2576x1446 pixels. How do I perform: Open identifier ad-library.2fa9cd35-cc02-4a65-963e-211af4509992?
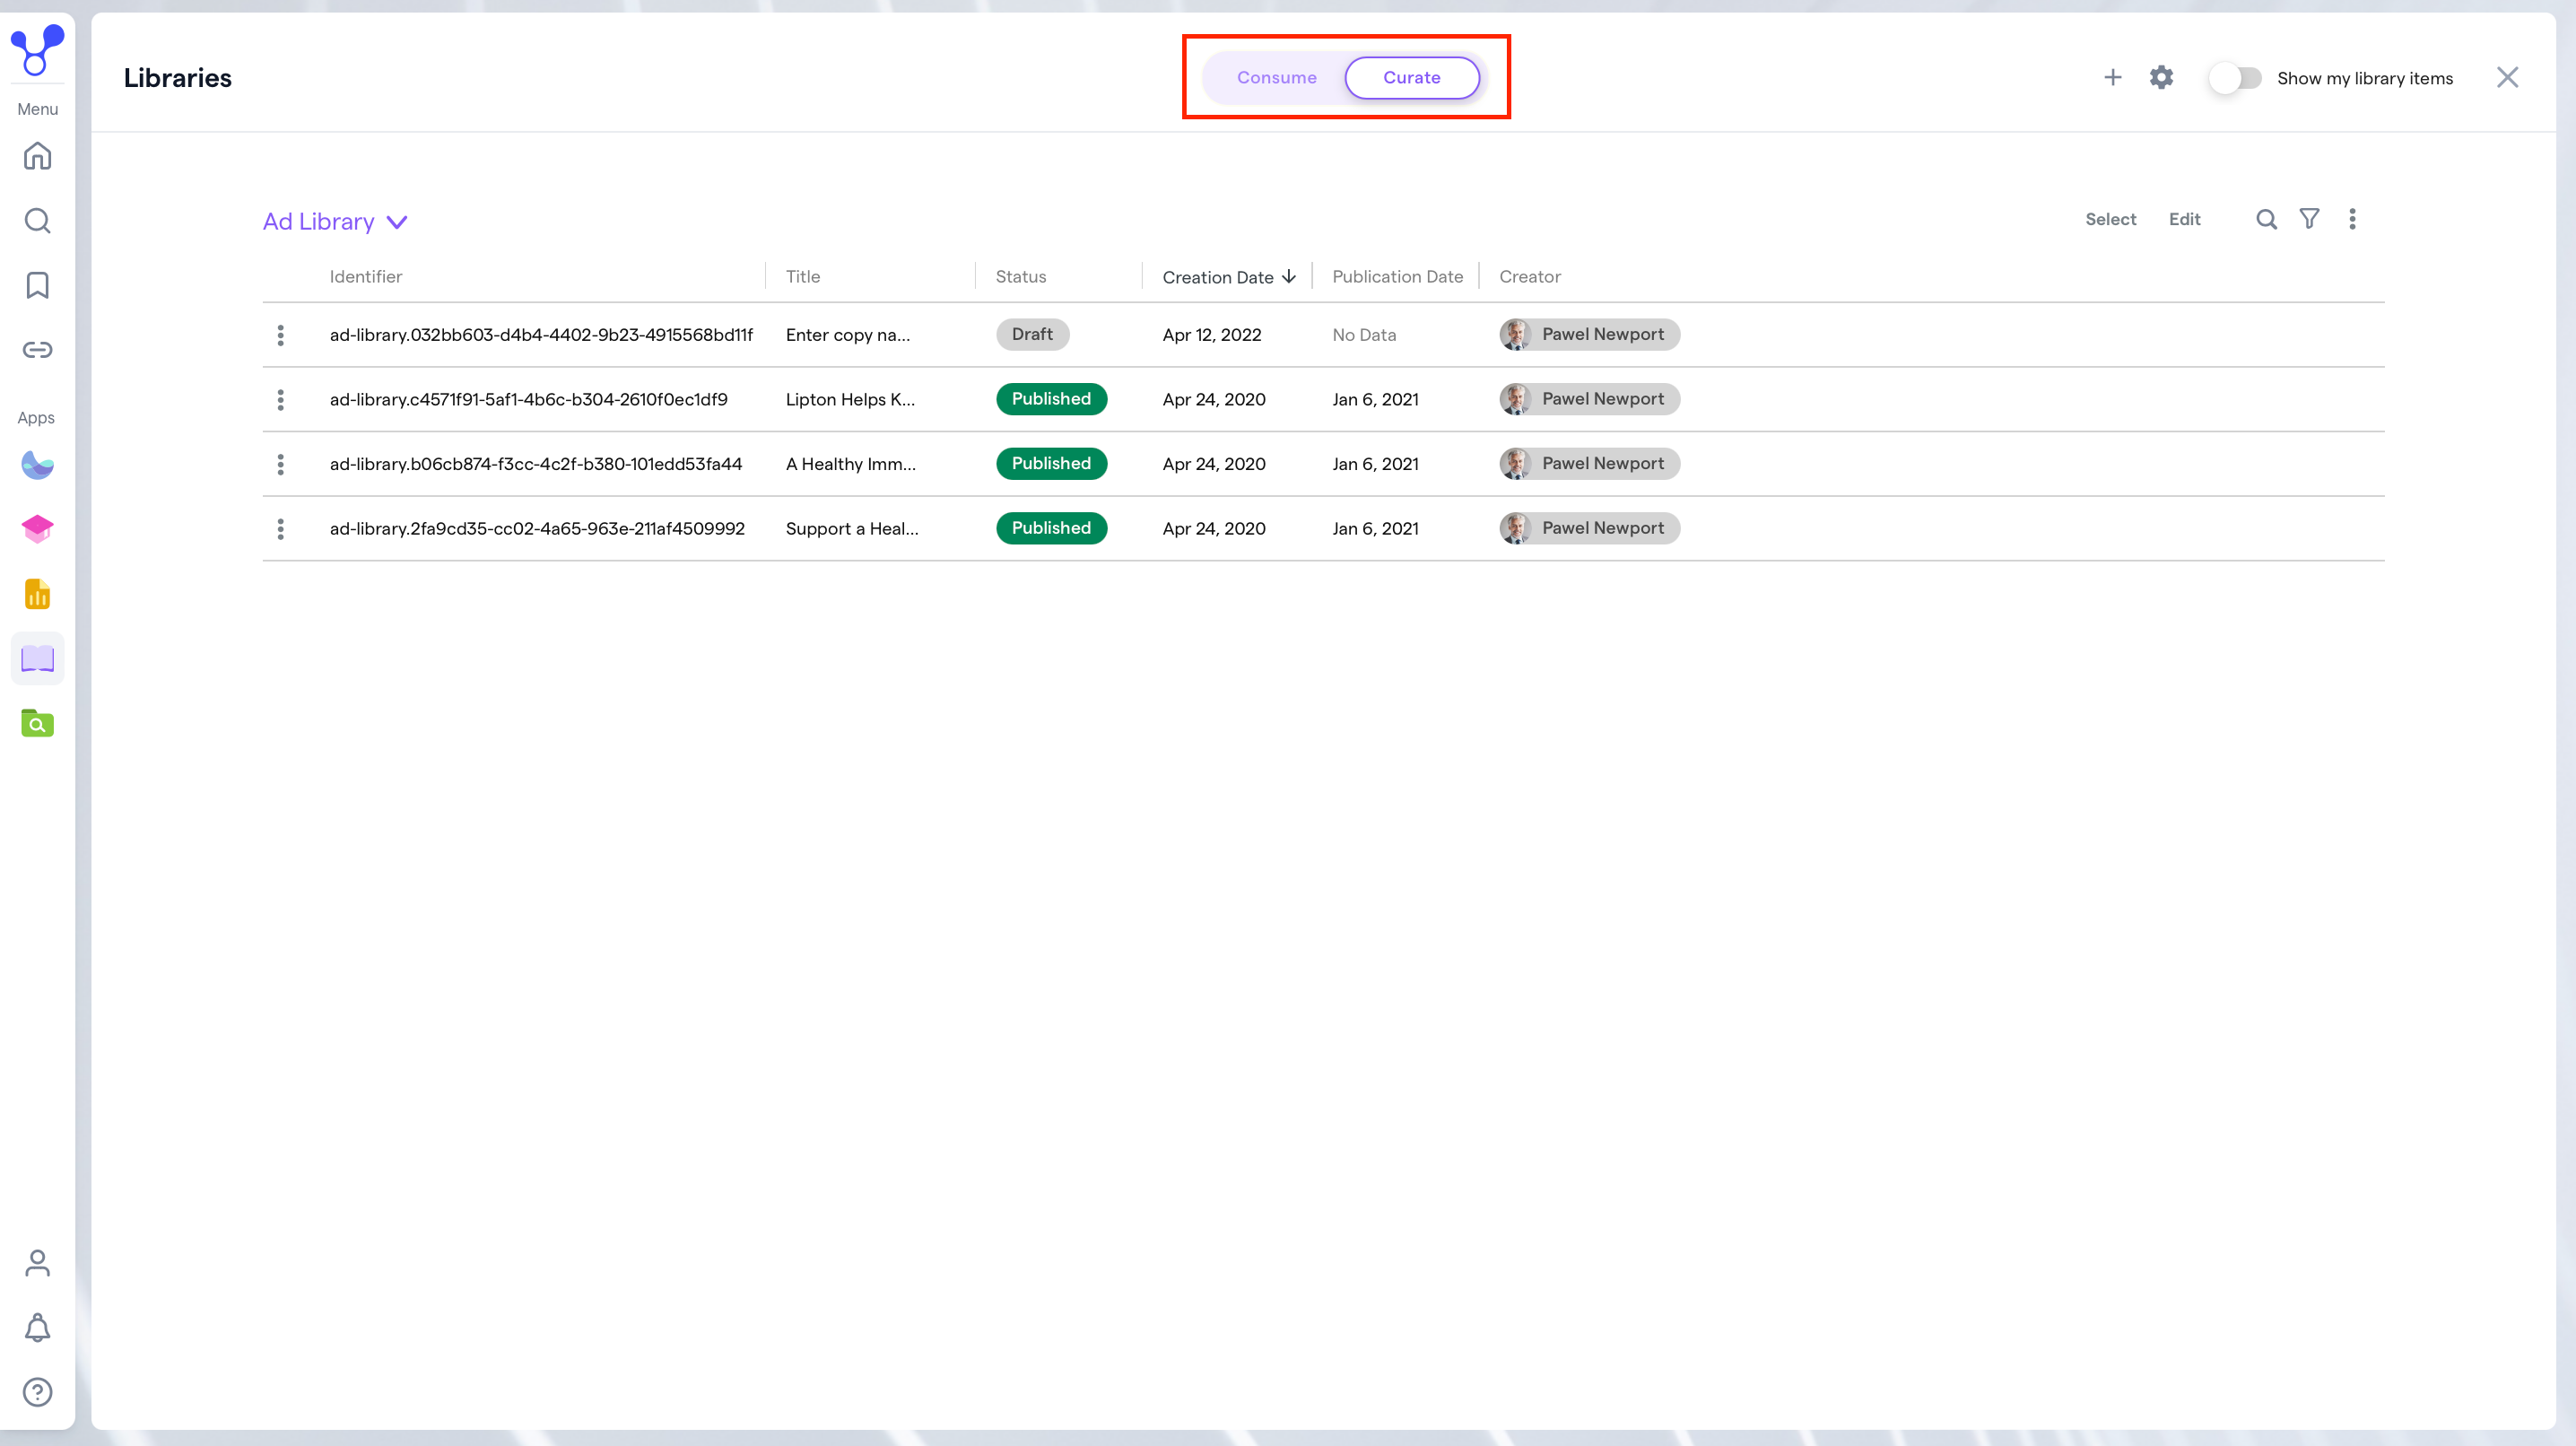click(x=537, y=529)
